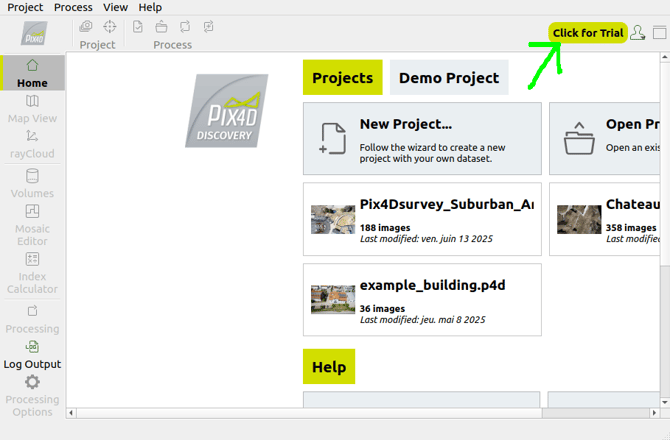Open the rayCloud view
Viewport: 670px width, 440px height.
(32, 144)
